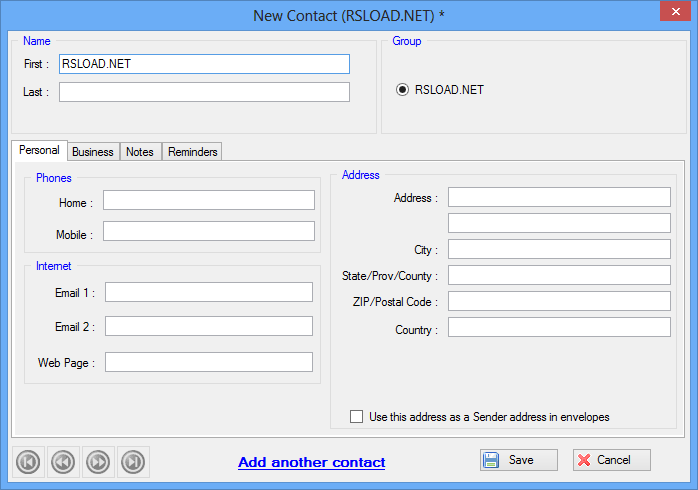The height and width of the screenshot is (490, 698).
Task: Click the second Address line field
Action: (x=559, y=223)
